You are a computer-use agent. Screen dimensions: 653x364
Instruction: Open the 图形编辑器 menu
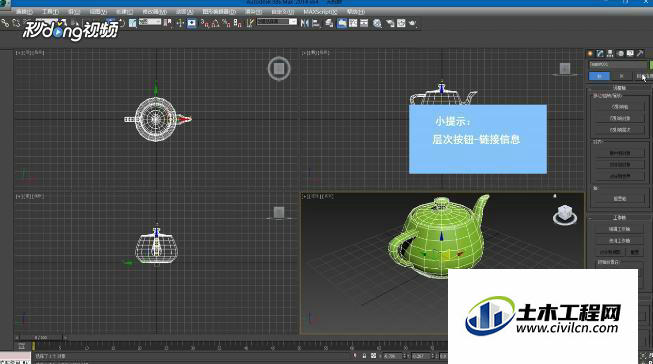coord(219,12)
